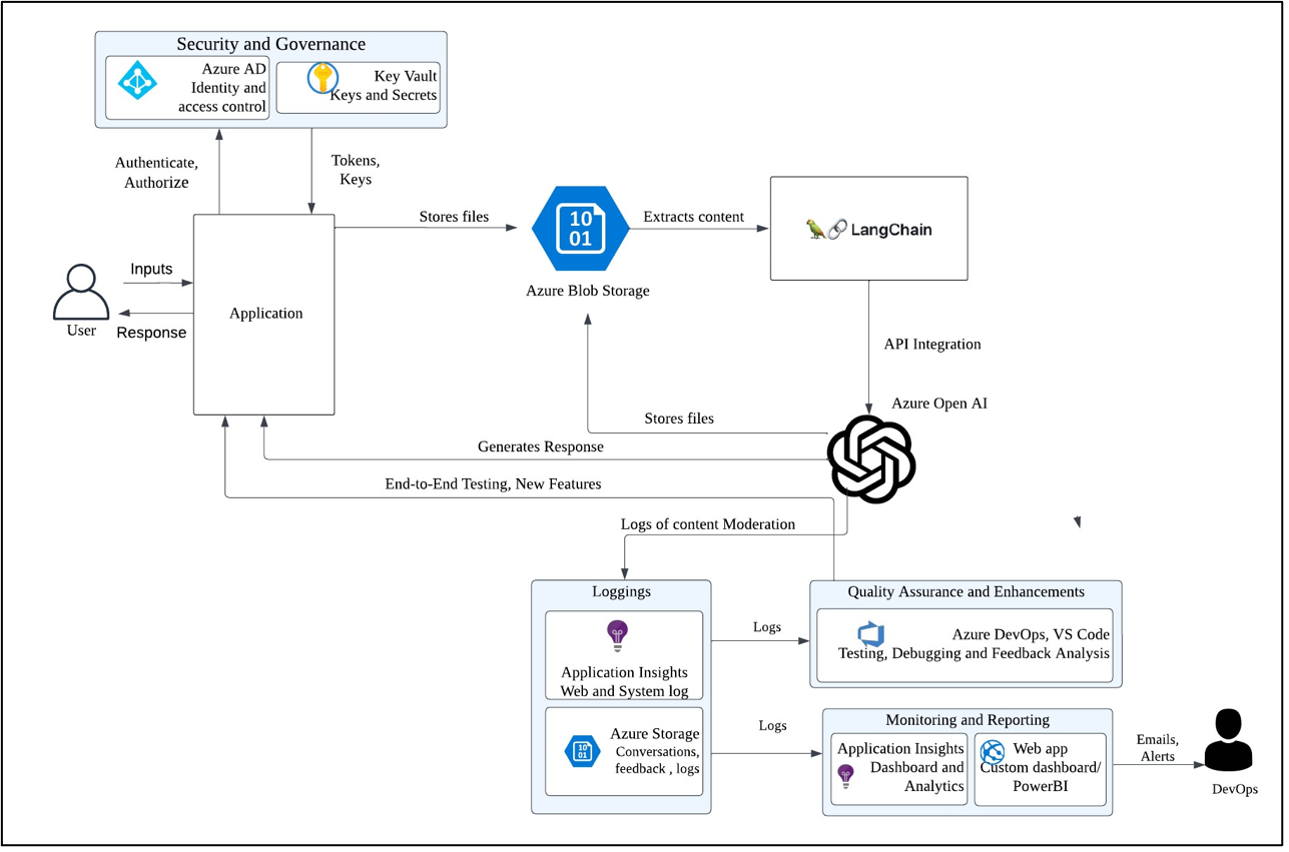This screenshot has width=1289, height=852.
Task: Click the User person outline icon
Action: tap(82, 292)
